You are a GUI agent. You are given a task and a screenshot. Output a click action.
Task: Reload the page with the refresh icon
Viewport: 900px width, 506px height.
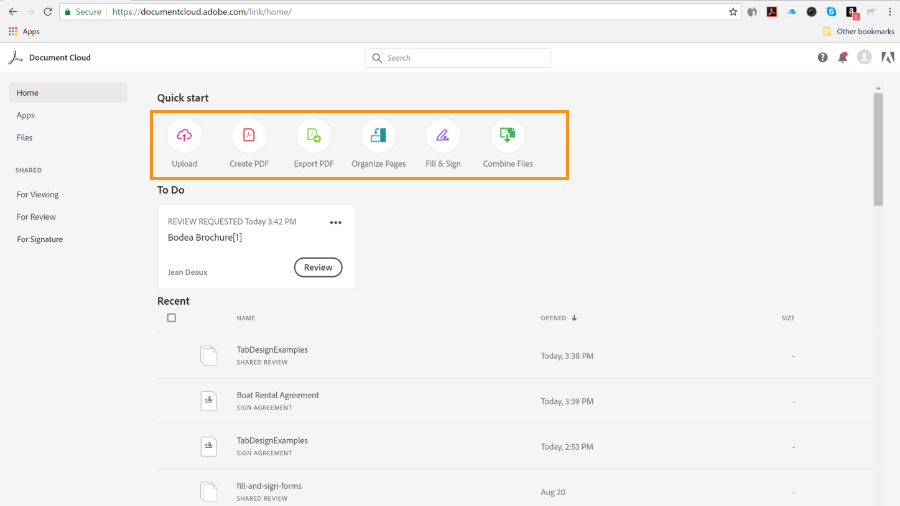click(48, 11)
